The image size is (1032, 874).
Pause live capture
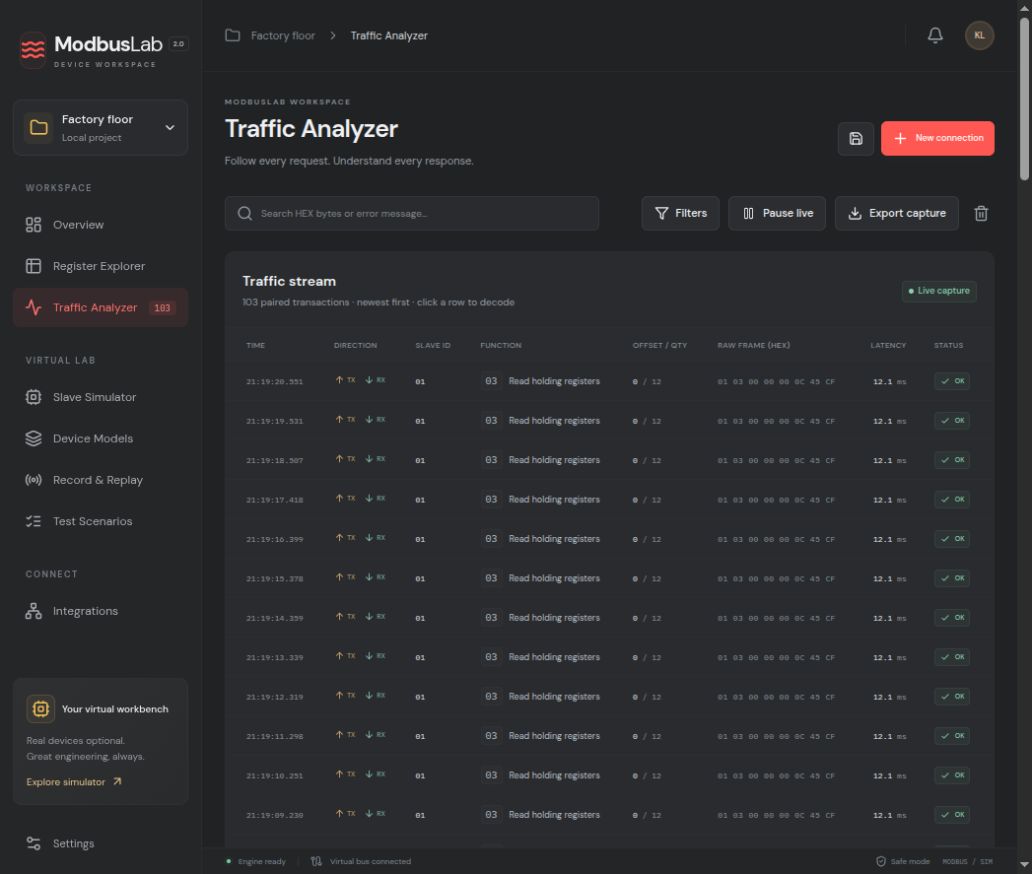[777, 213]
